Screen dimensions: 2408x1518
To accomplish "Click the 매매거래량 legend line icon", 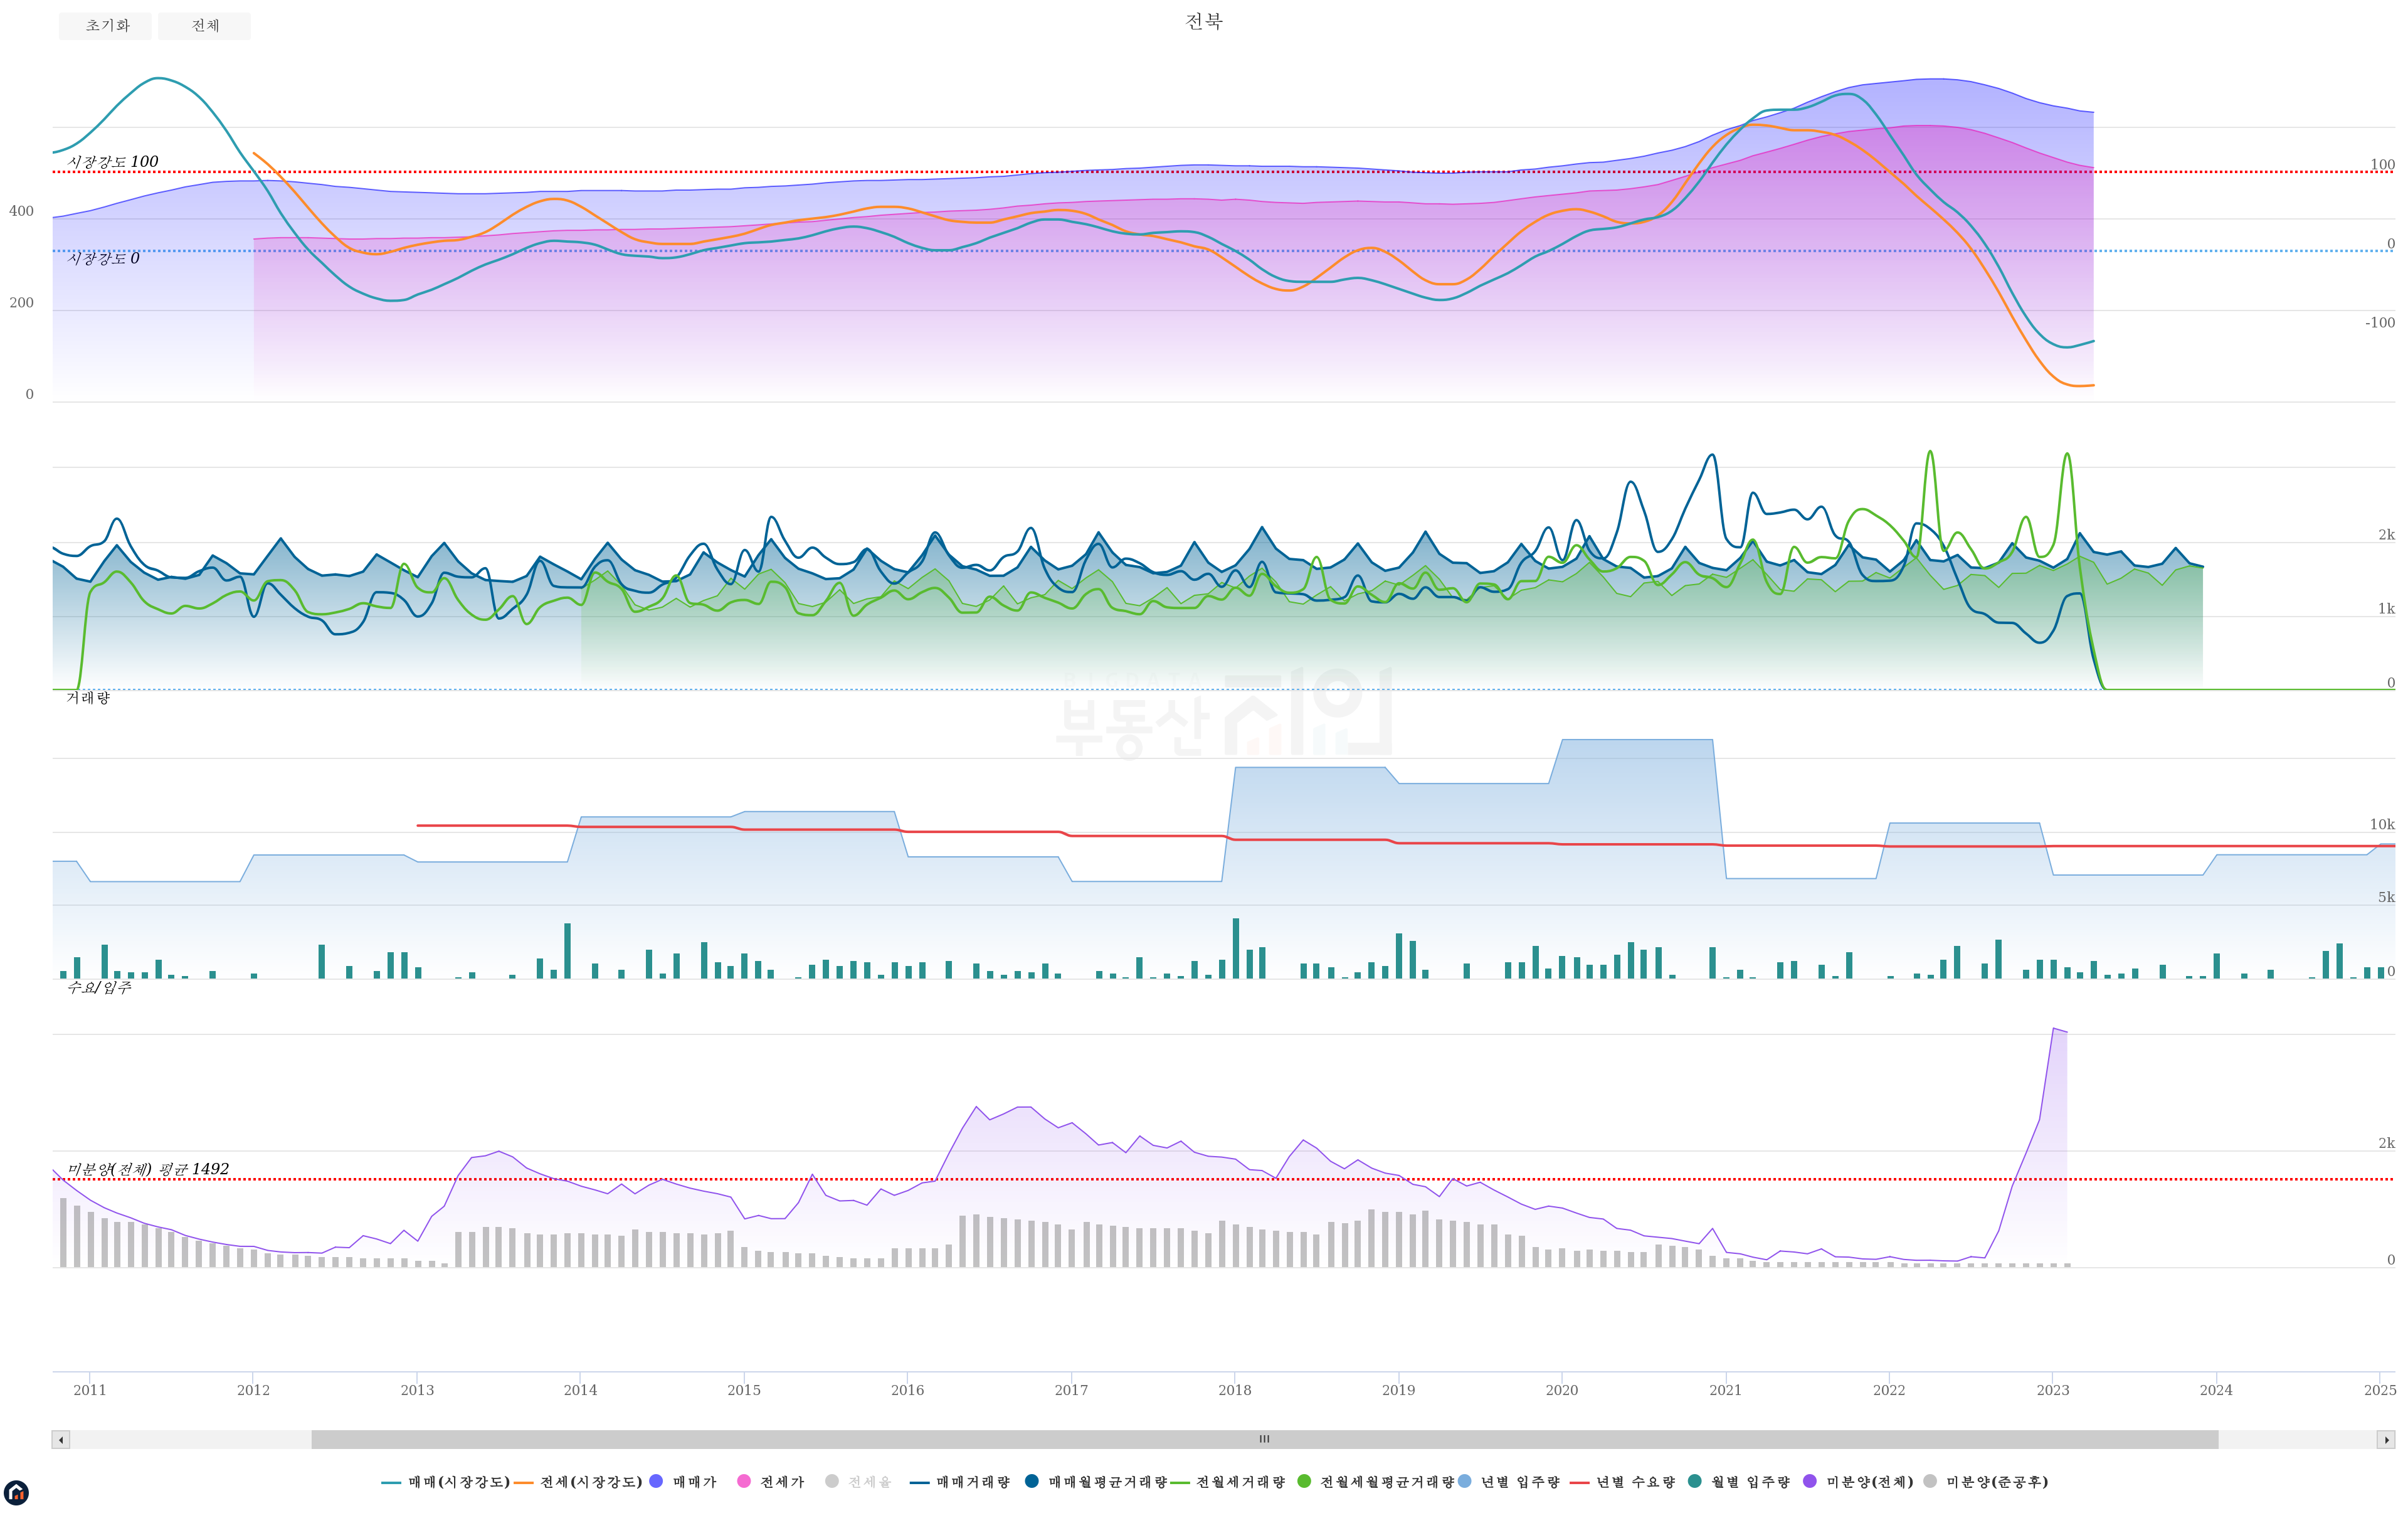I will (920, 1482).
